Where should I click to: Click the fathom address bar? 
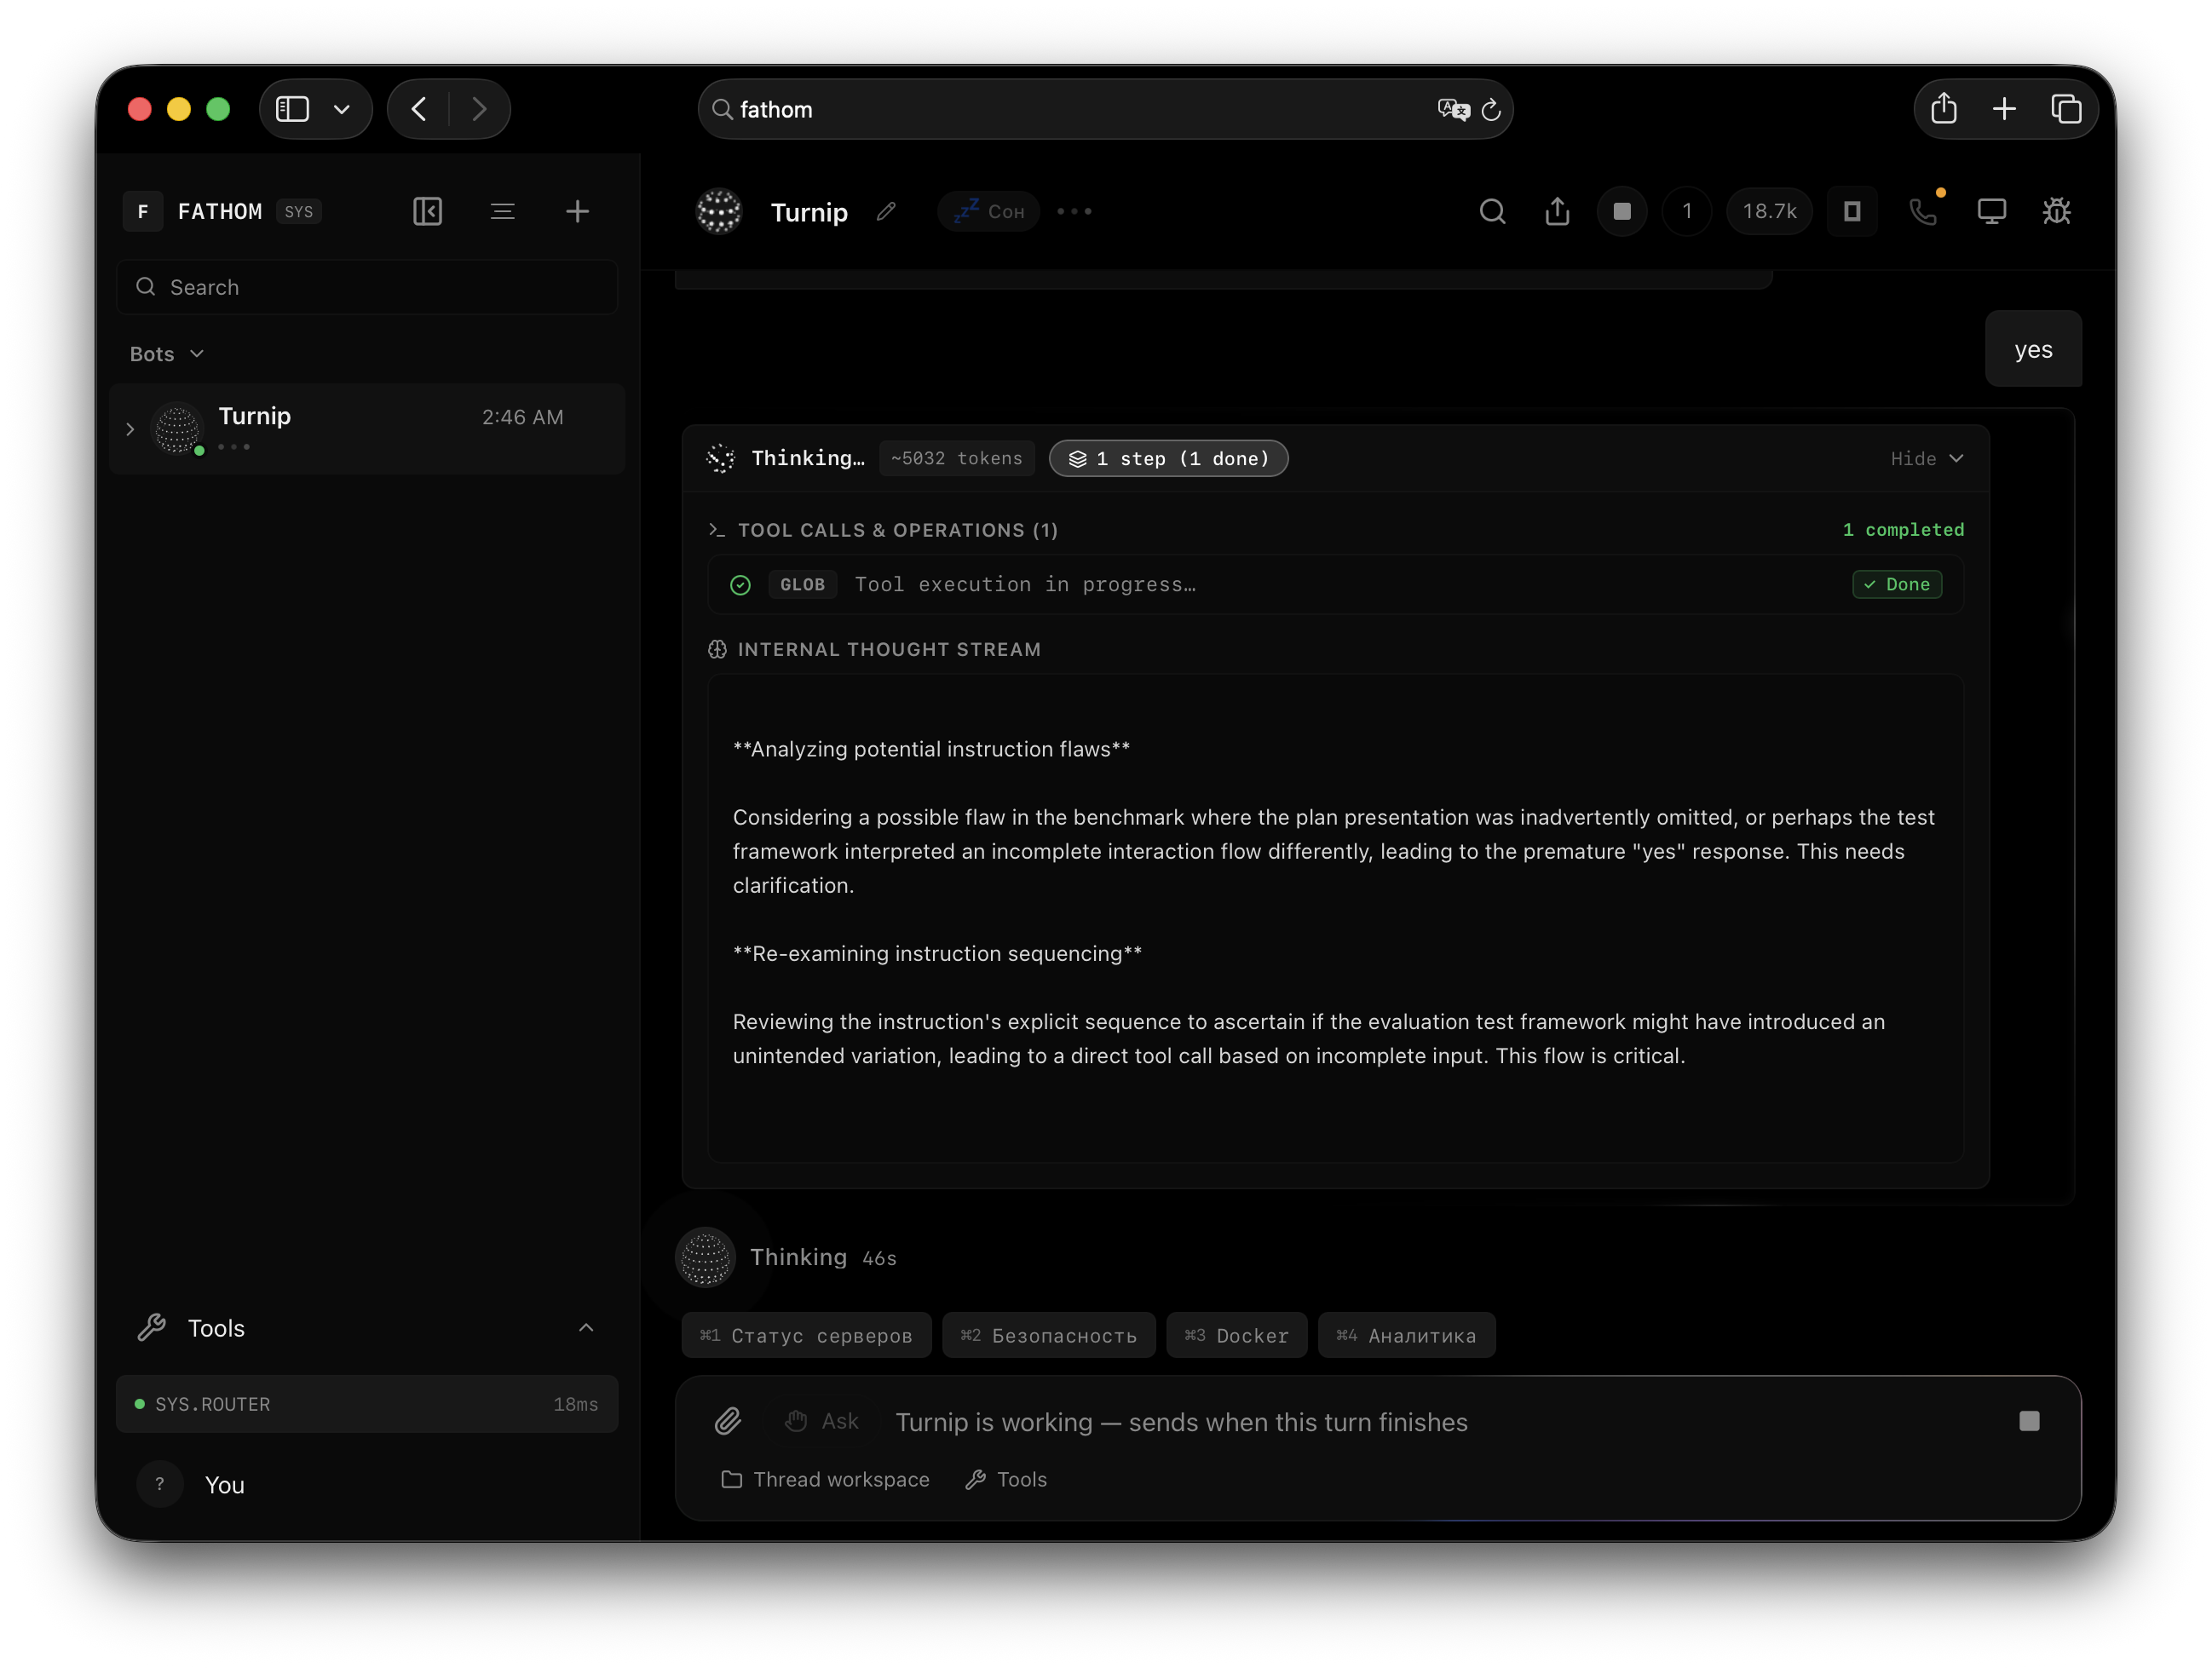tap(1105, 109)
